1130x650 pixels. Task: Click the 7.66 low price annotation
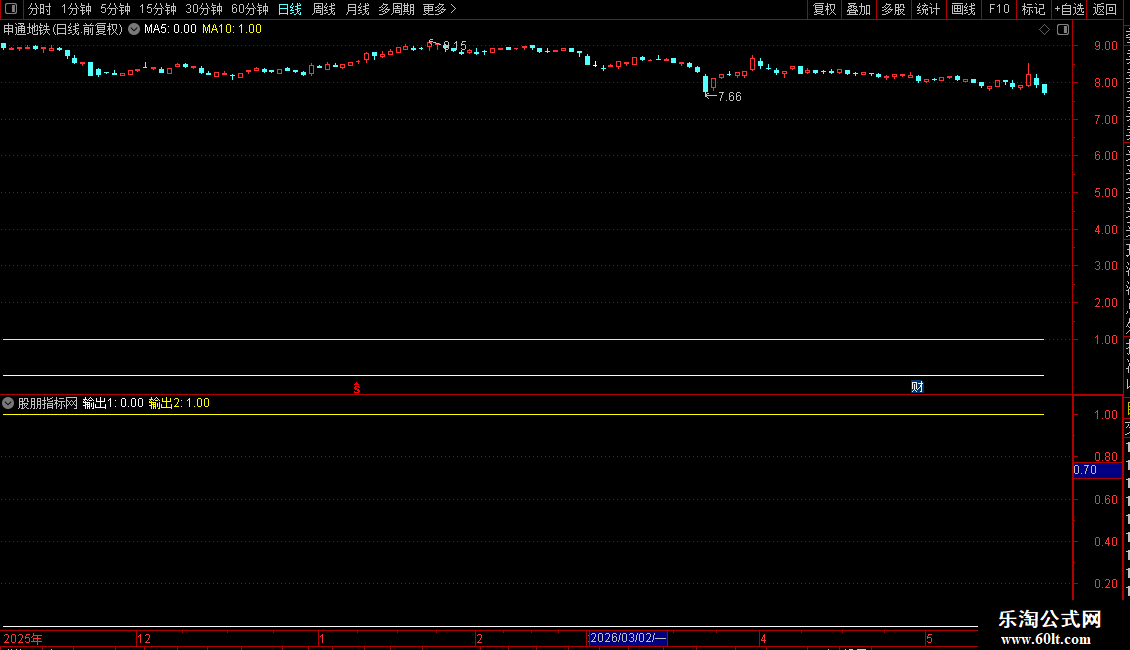[x=729, y=97]
